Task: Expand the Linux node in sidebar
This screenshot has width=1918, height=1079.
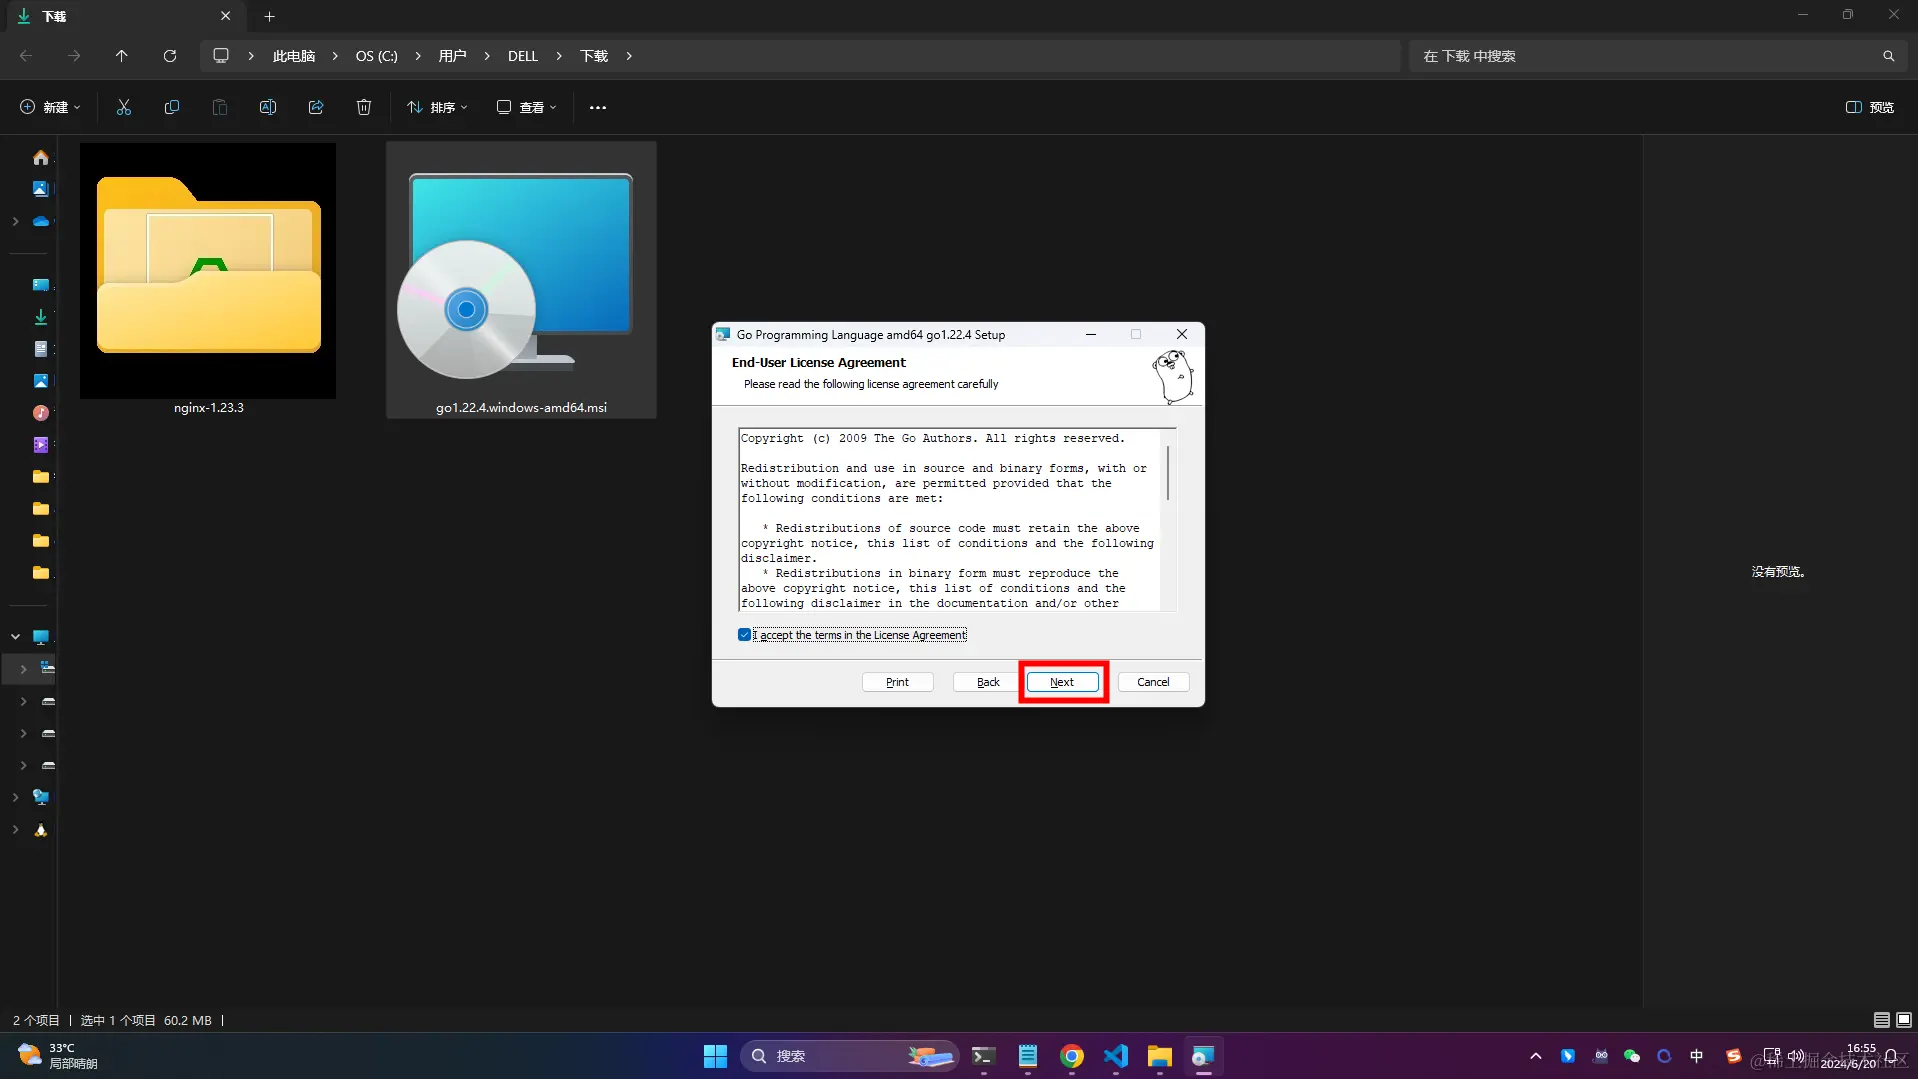Action: pyautogui.click(x=15, y=830)
